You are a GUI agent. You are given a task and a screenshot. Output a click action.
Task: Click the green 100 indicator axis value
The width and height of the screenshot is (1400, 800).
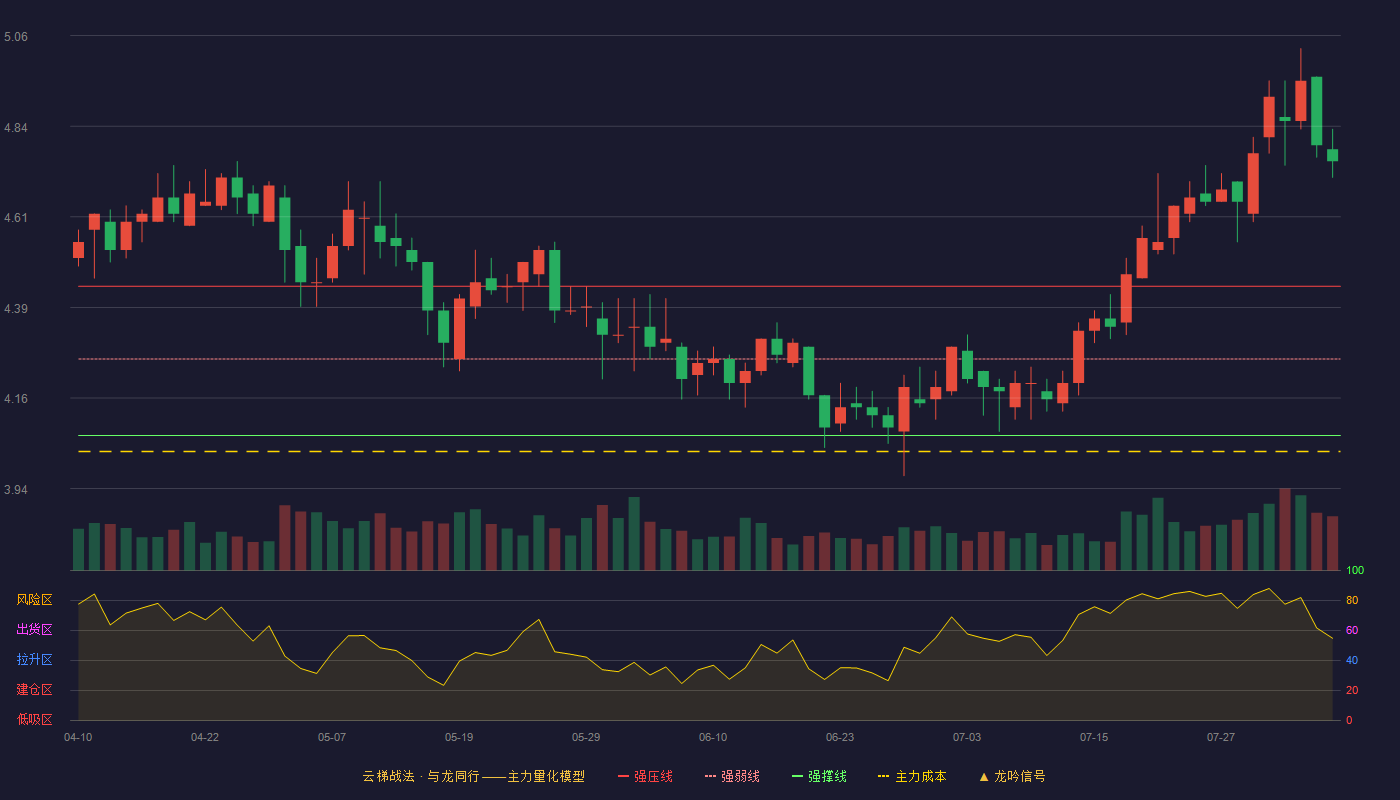click(1355, 571)
